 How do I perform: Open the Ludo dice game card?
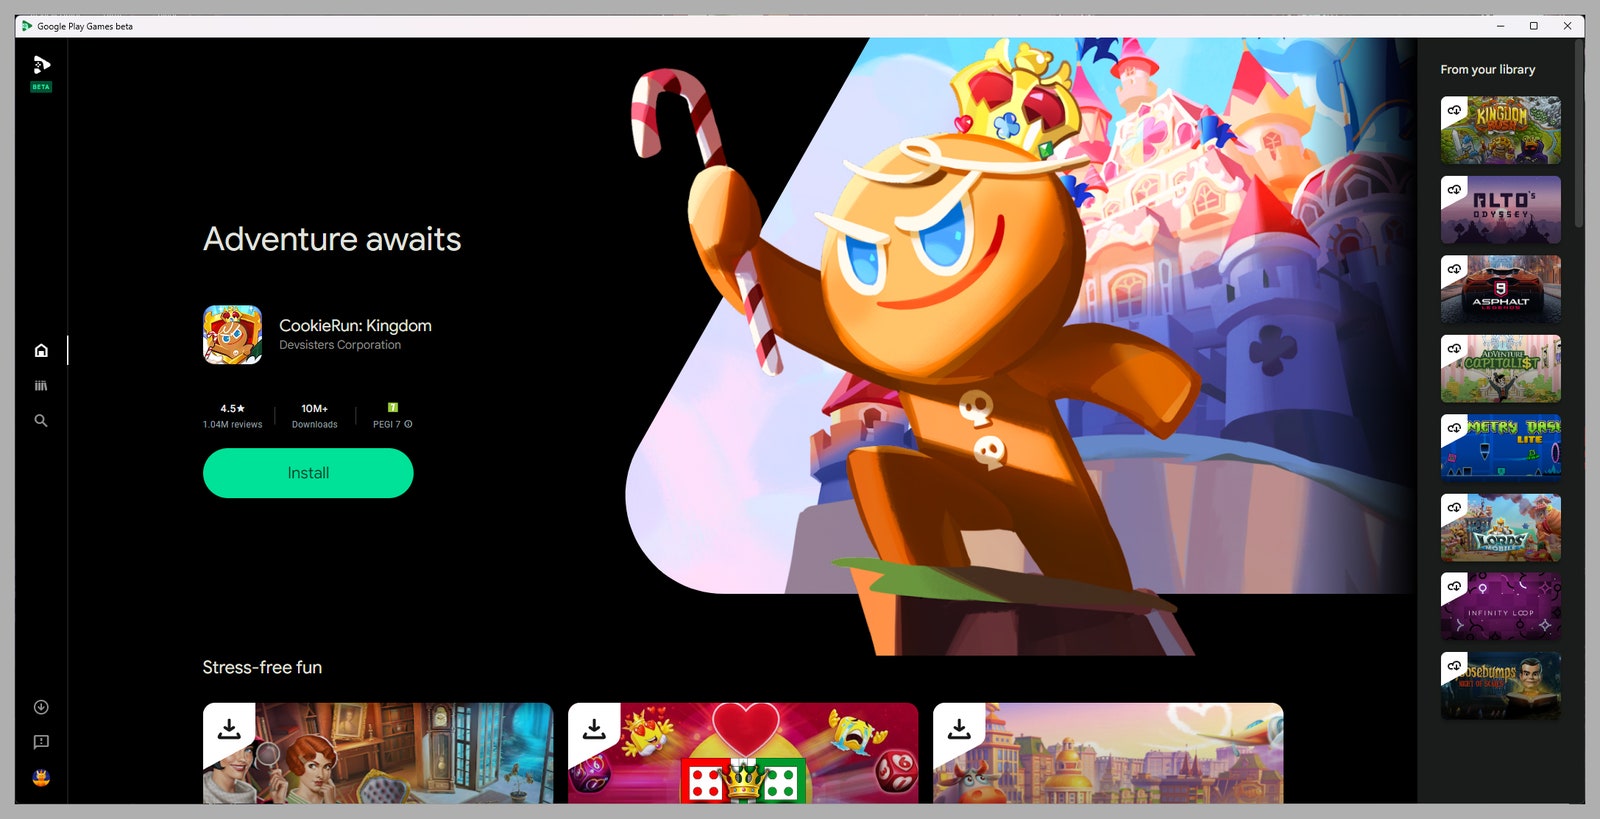pos(743,753)
